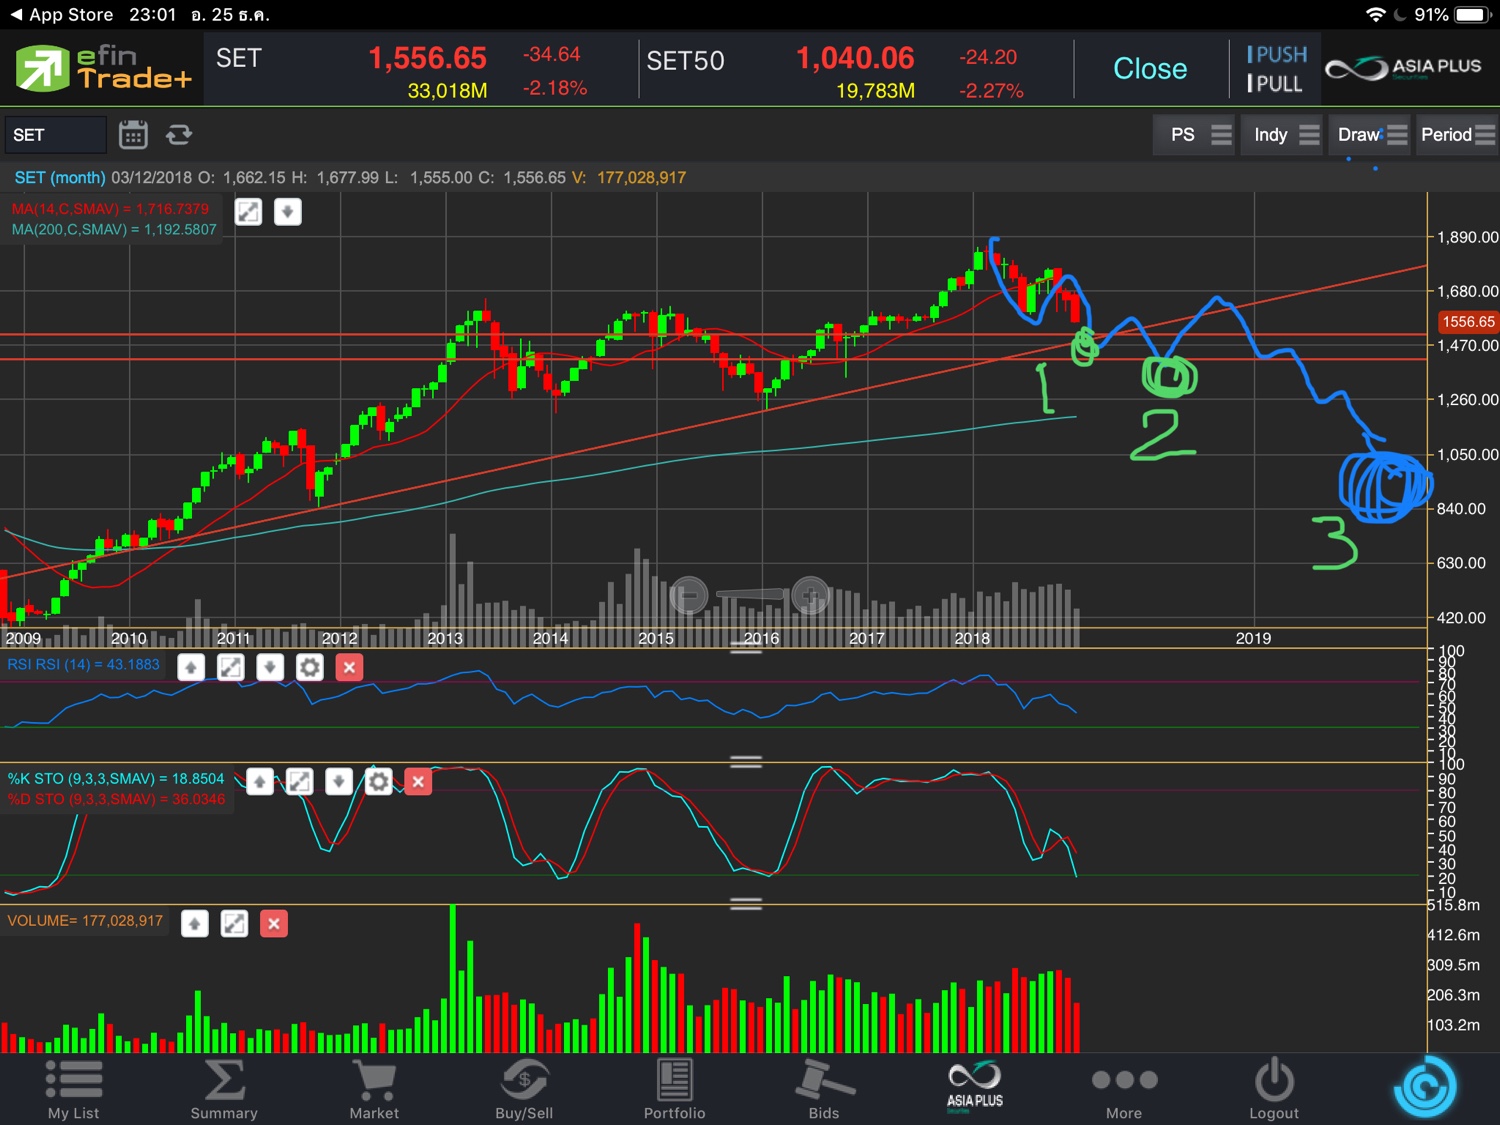Open the Indy indicators dropdown
1500x1125 pixels.
pyautogui.click(x=1284, y=135)
